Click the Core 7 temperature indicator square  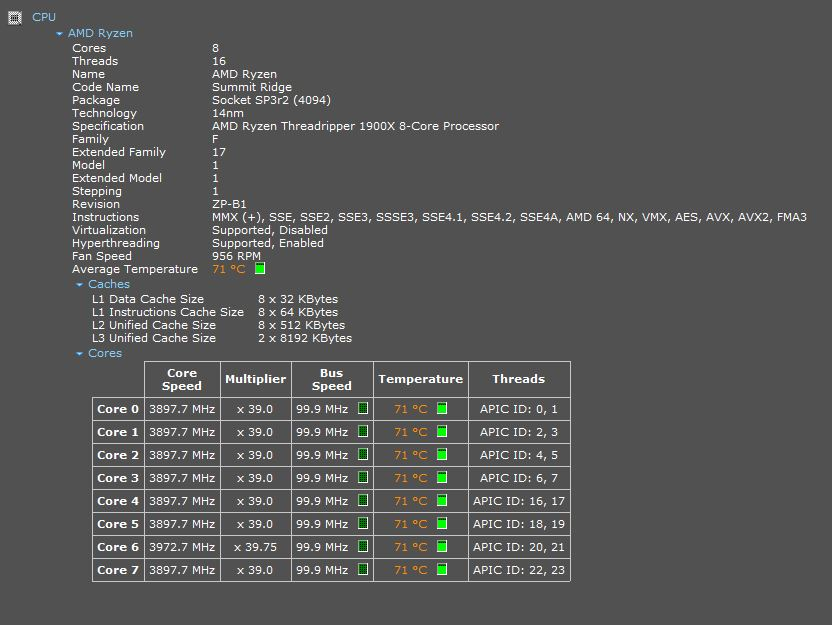pyautogui.click(x=442, y=569)
